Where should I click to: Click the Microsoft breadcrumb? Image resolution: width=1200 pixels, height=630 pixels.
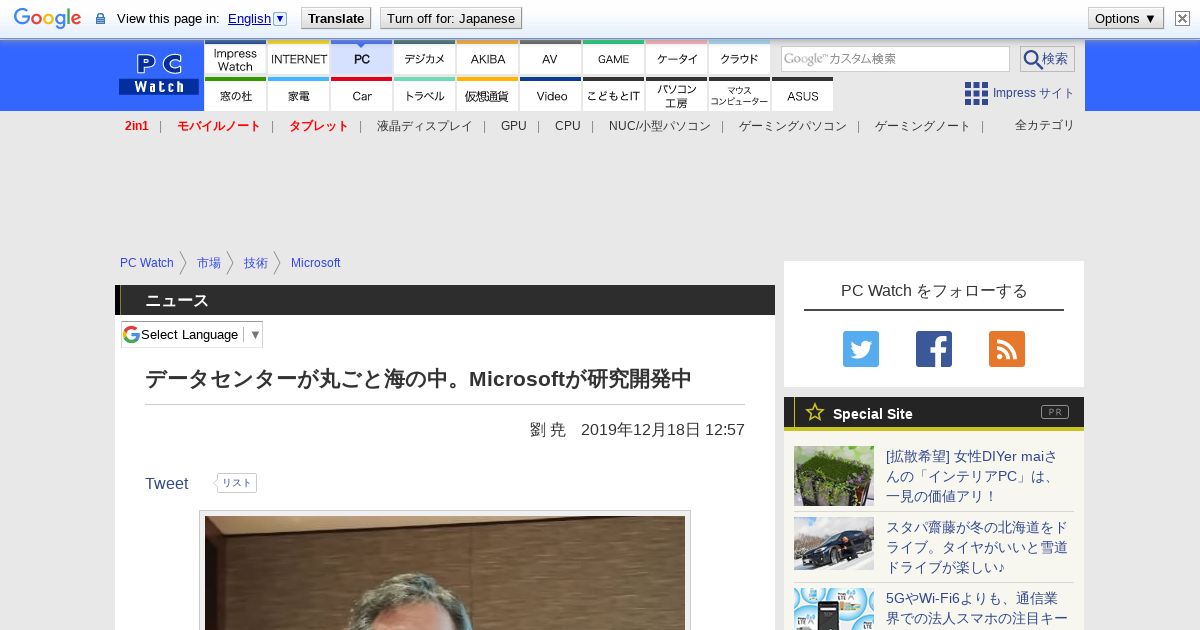[316, 263]
